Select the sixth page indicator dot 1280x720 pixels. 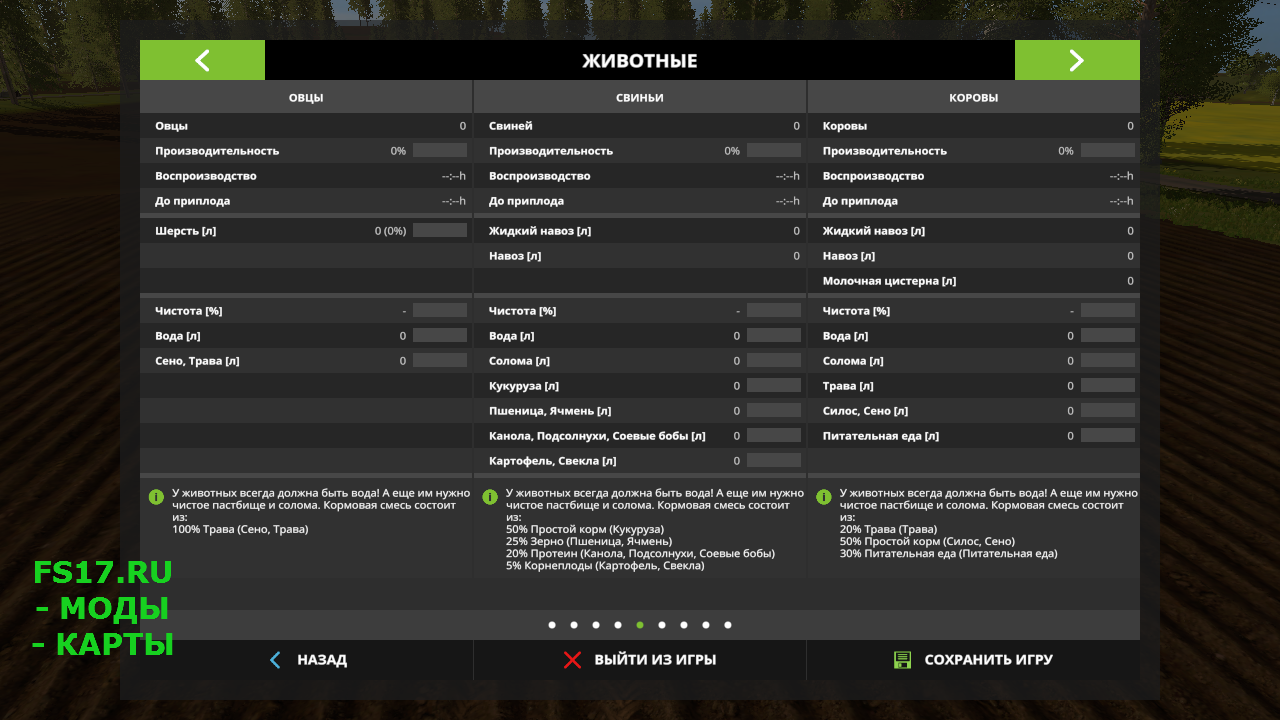[x=662, y=625]
